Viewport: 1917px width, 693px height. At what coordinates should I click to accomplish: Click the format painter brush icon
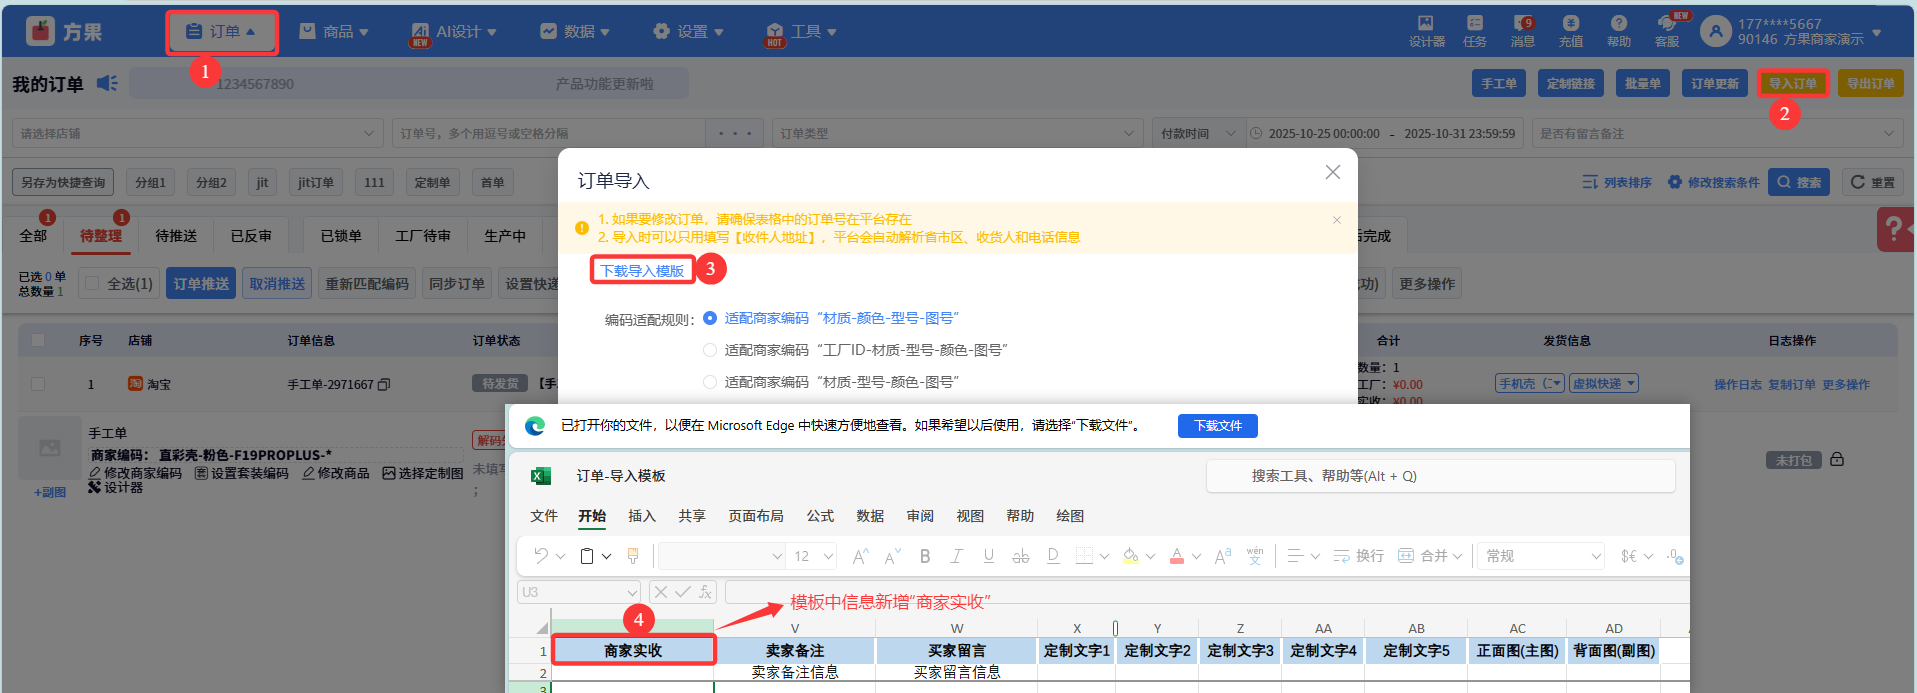pyautogui.click(x=633, y=556)
